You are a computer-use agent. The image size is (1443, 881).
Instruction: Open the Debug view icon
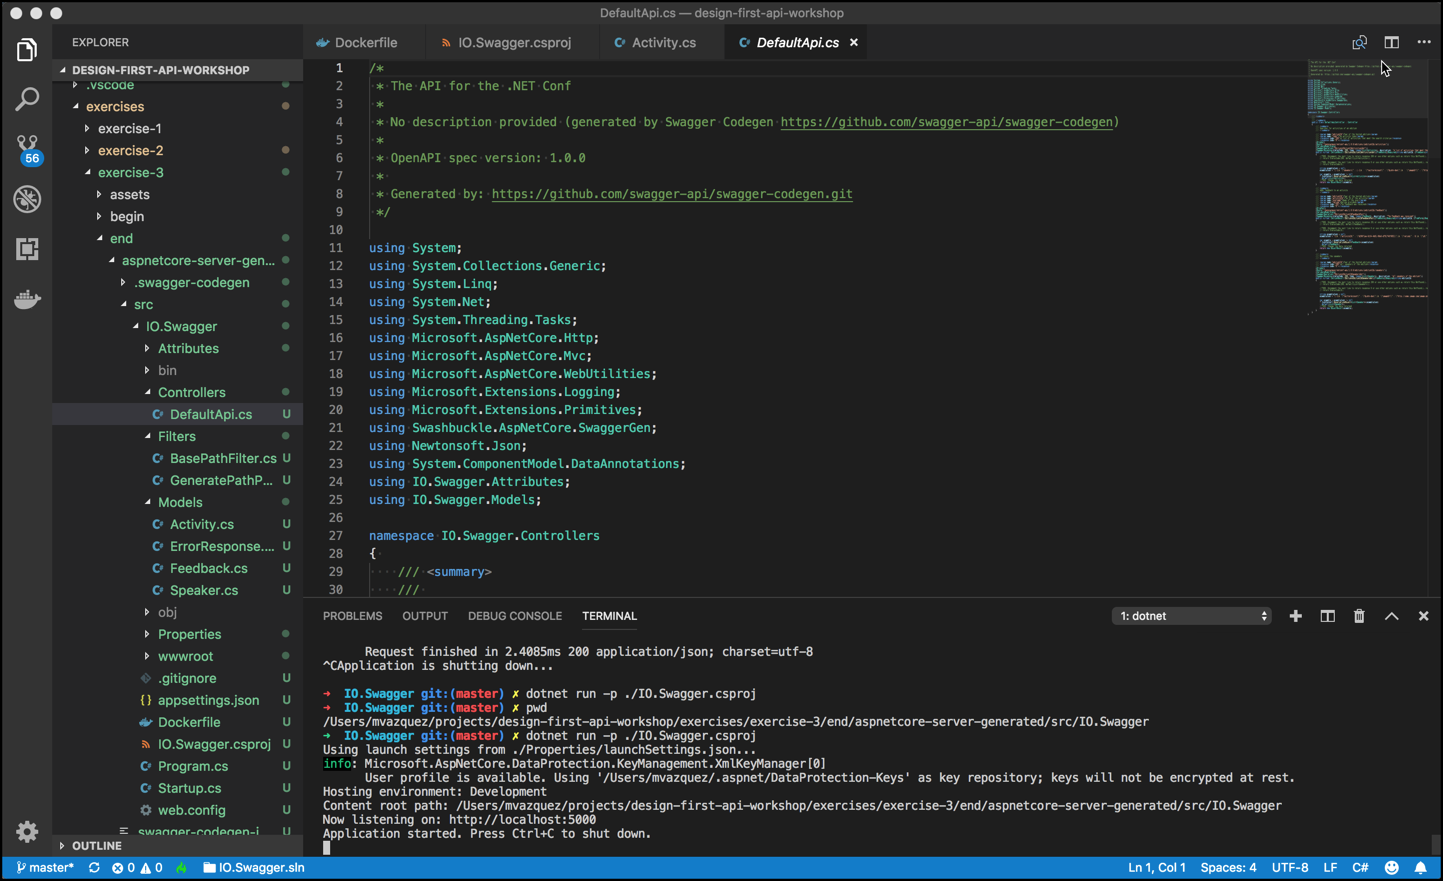(x=27, y=199)
